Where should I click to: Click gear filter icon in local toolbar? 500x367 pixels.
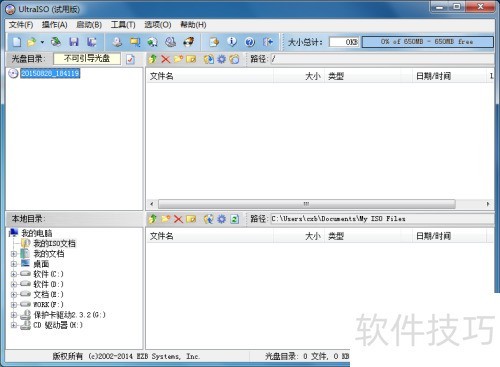222,219
